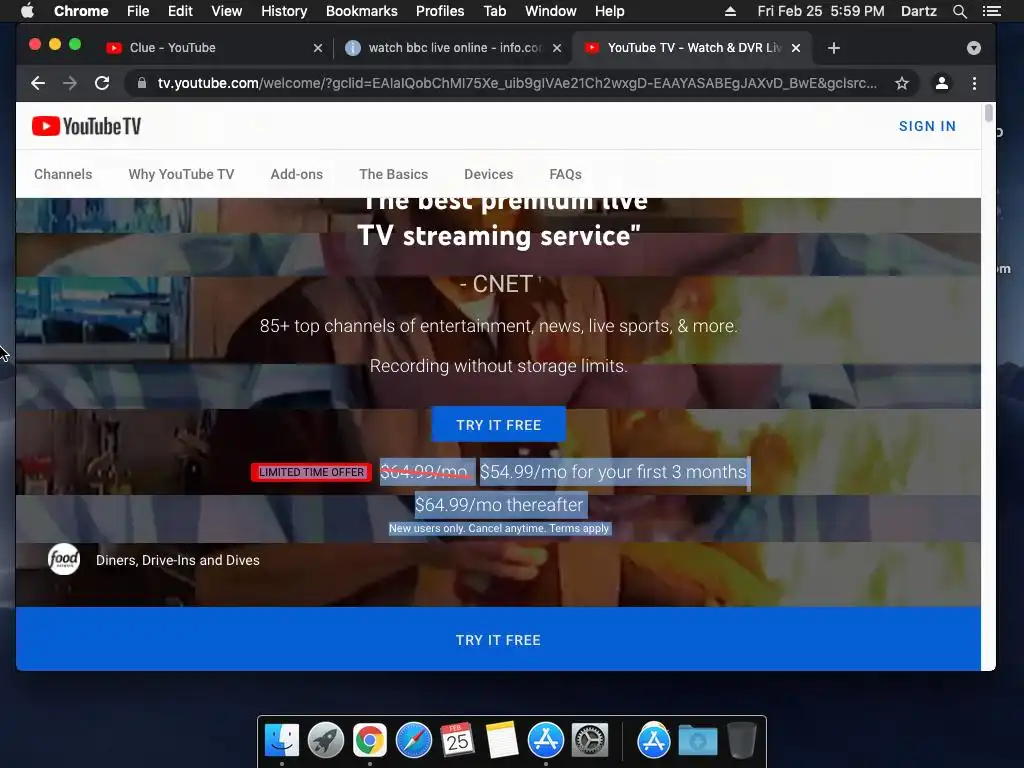Open FAQs section
Viewport: 1024px width, 768px height.
pyautogui.click(x=566, y=174)
